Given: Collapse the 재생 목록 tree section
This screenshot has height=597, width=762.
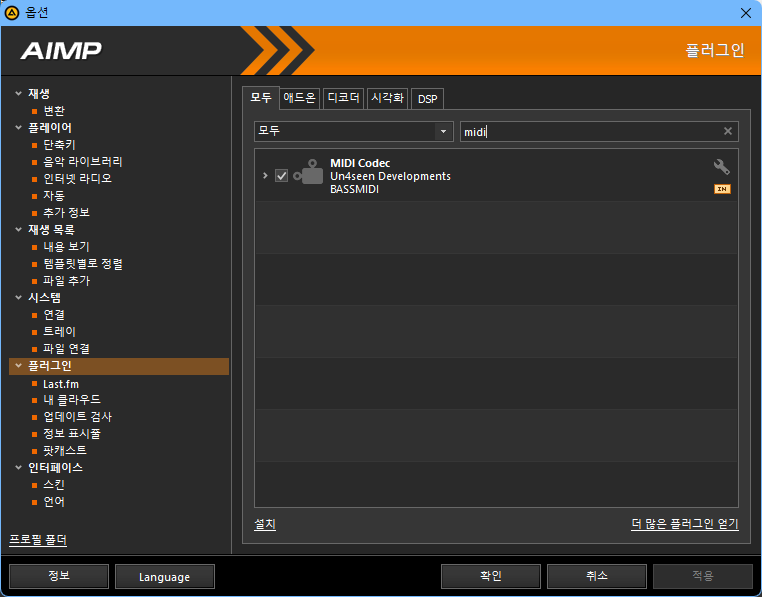Looking at the screenshot, I should (x=18, y=229).
